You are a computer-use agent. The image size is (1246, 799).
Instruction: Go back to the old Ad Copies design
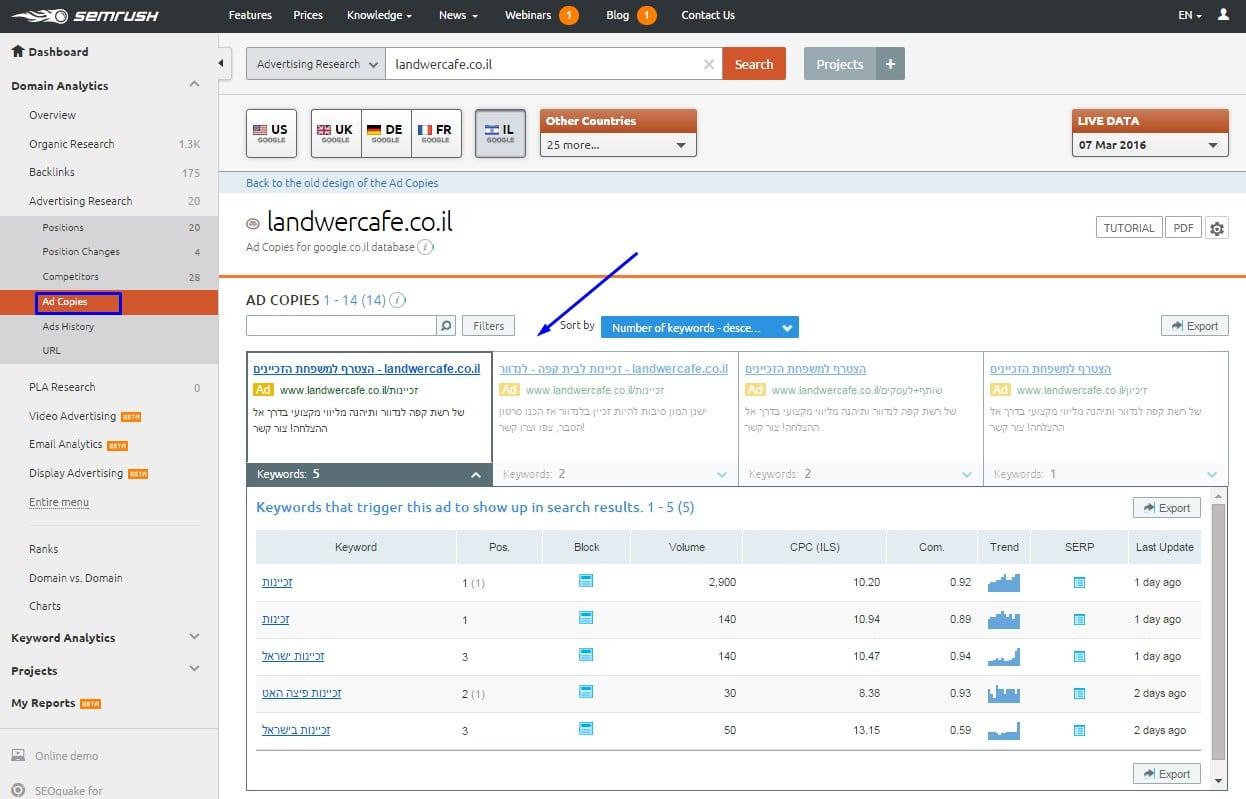(x=342, y=183)
